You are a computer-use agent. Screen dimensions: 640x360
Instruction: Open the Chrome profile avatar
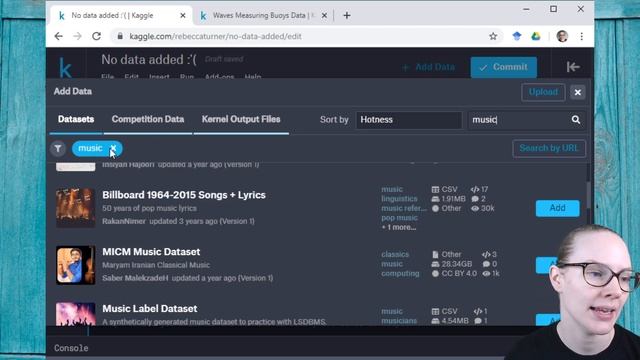562,36
